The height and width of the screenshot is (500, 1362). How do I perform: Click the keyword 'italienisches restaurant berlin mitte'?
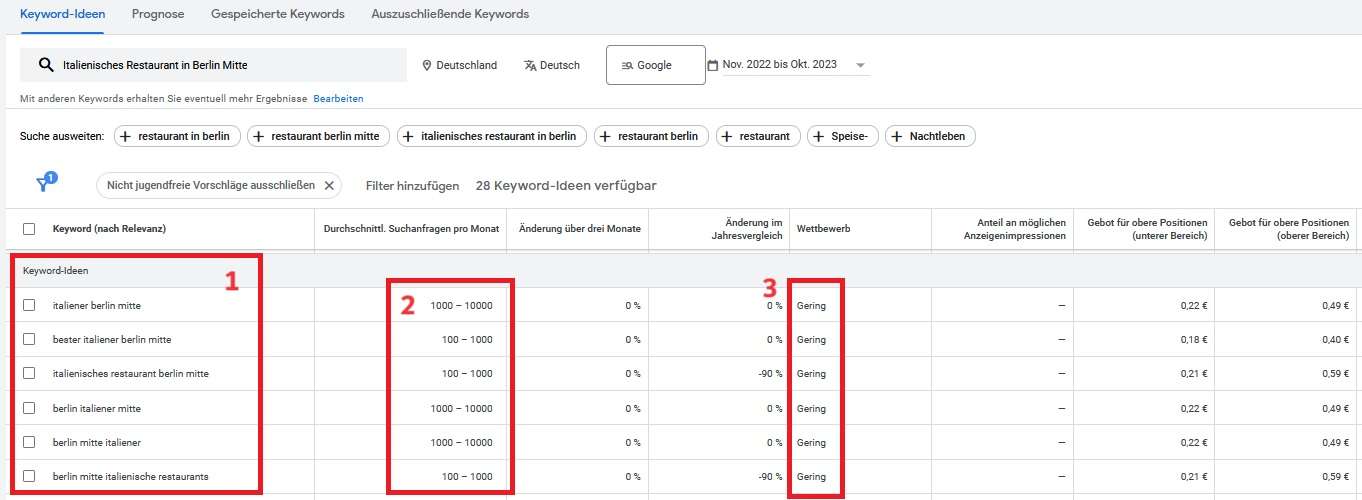tap(131, 373)
